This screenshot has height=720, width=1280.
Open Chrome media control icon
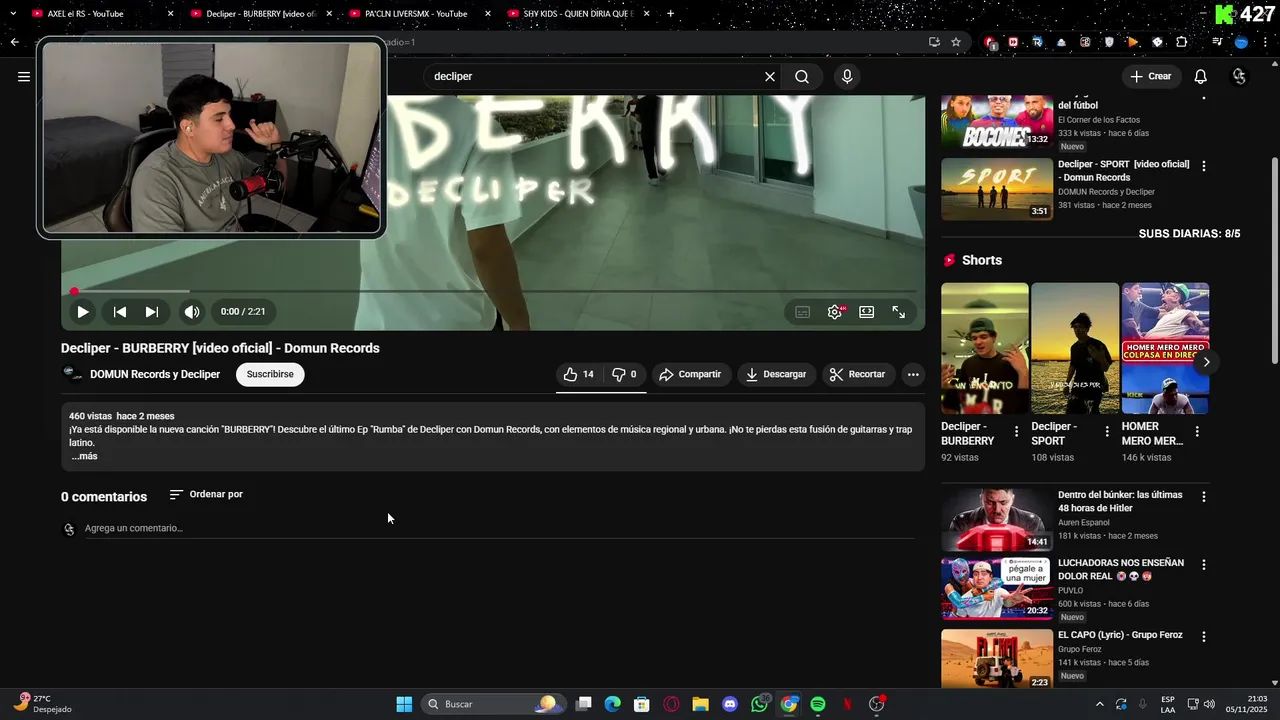[x=1217, y=42]
